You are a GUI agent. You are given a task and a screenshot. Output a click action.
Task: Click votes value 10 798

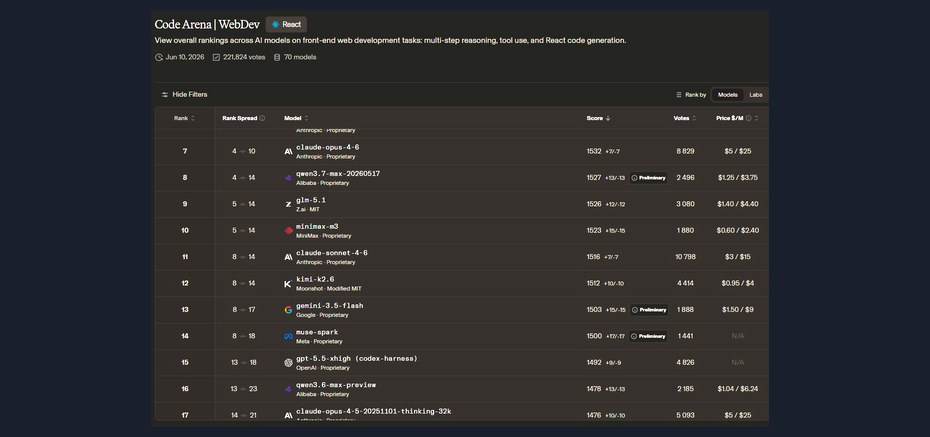click(x=685, y=257)
